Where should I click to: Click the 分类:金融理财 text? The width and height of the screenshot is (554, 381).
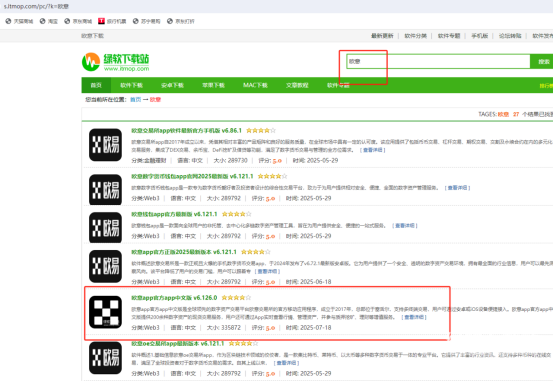(x=149, y=160)
